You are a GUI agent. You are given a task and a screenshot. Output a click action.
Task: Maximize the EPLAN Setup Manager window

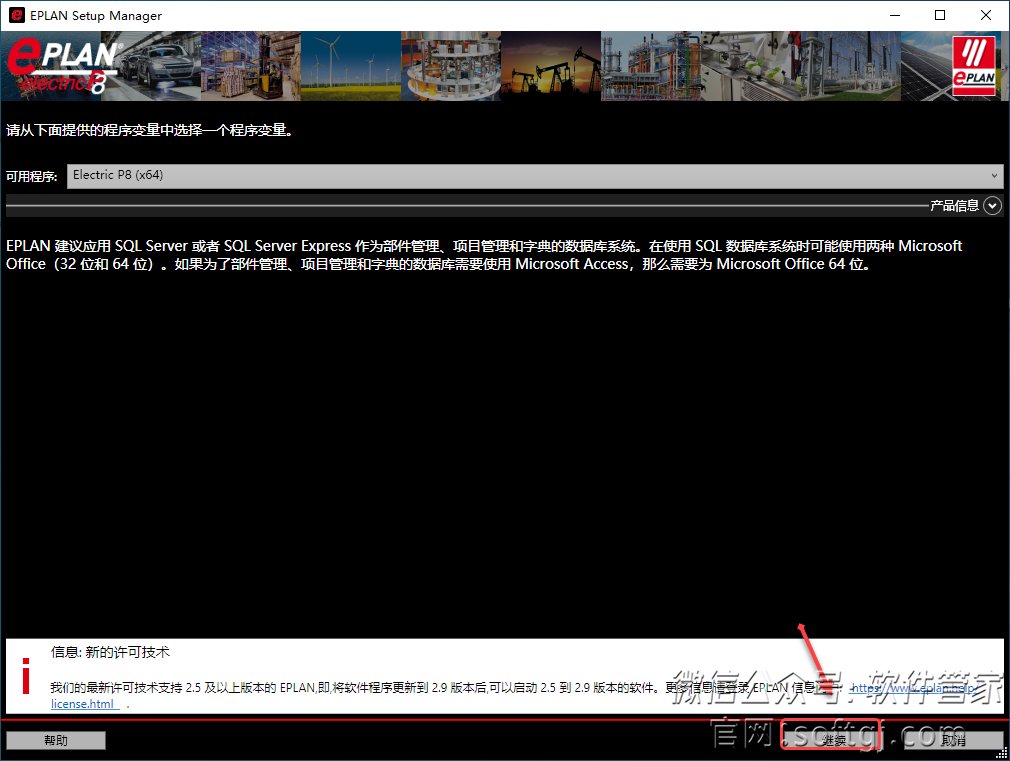click(x=940, y=15)
